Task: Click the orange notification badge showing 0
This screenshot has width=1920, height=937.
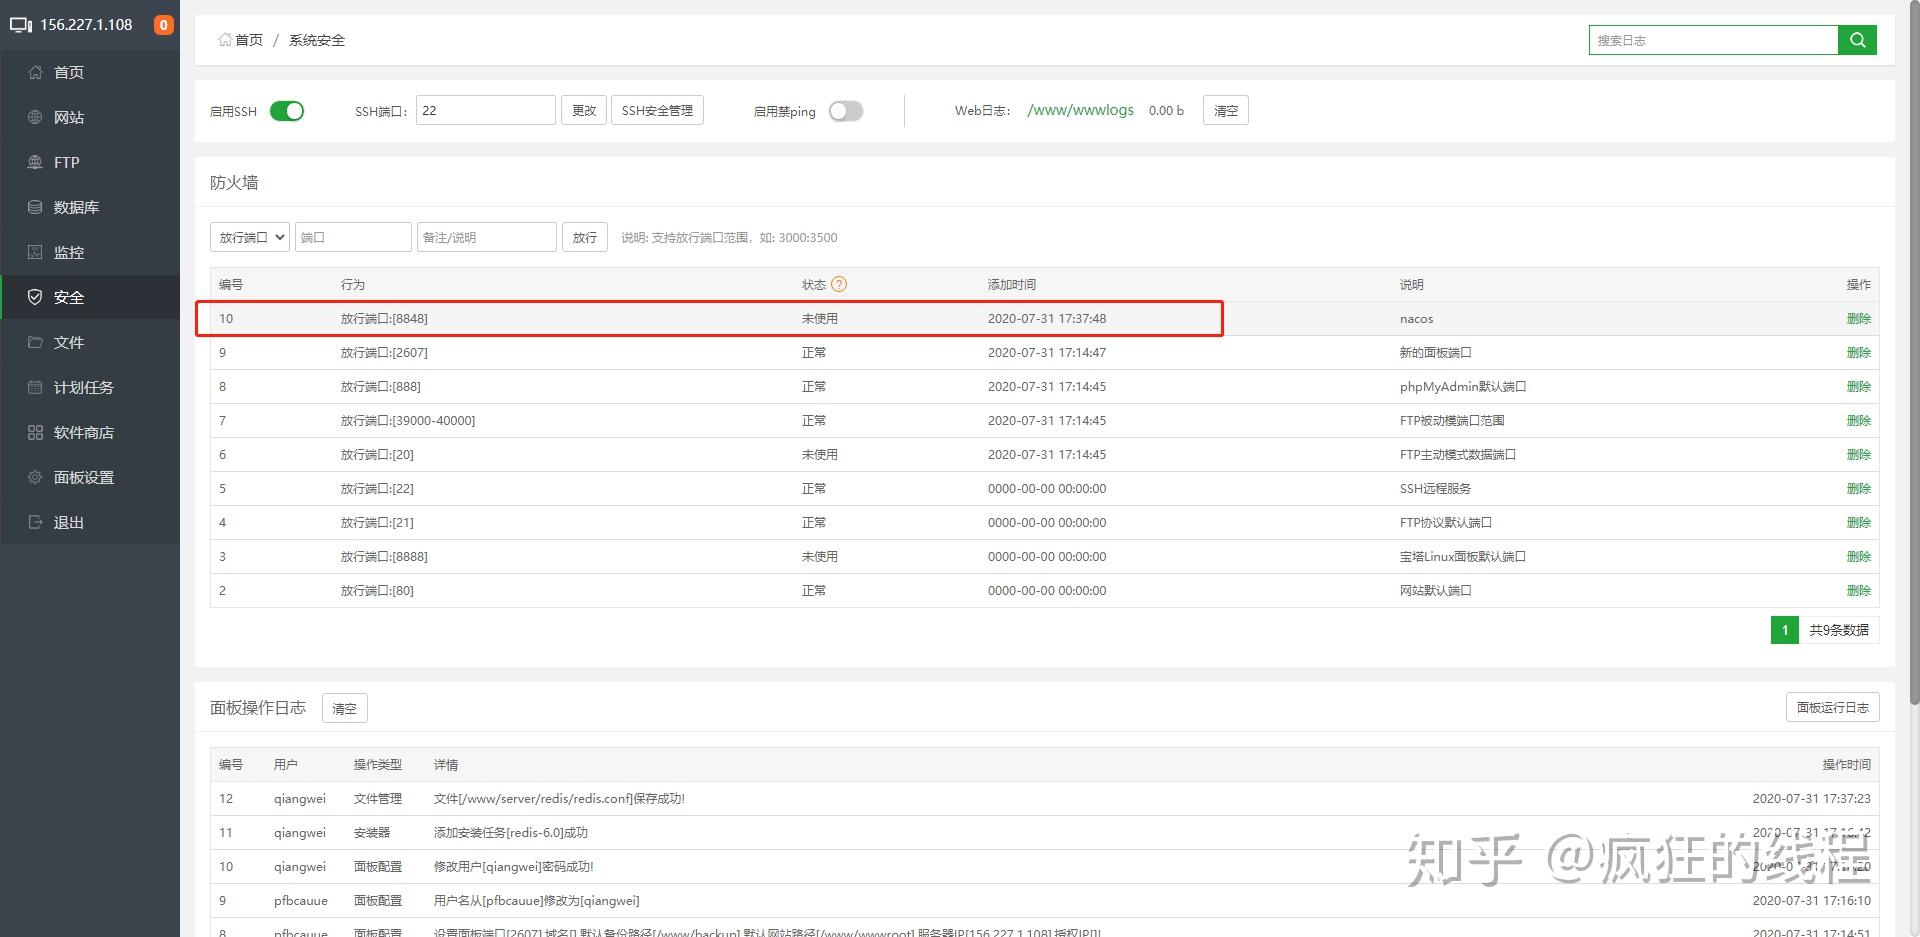Action: pos(163,25)
